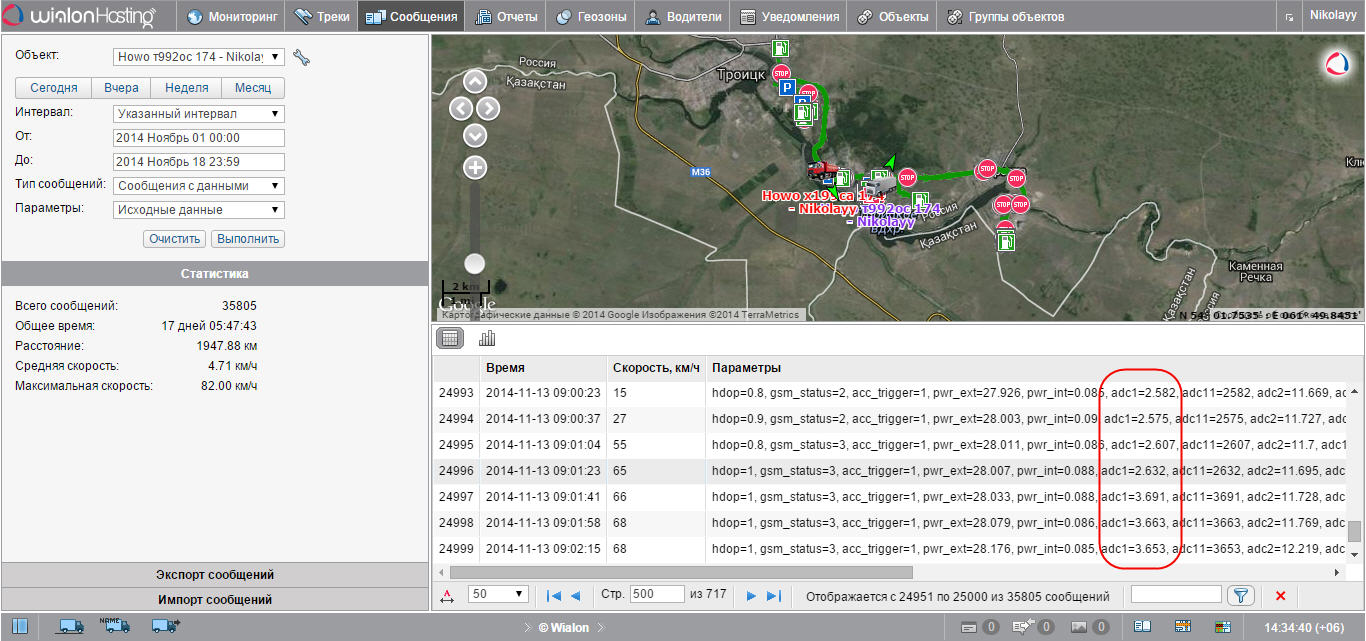Click the Неделя interval button
Viewport: 1366px width, 641px height.
186,88
